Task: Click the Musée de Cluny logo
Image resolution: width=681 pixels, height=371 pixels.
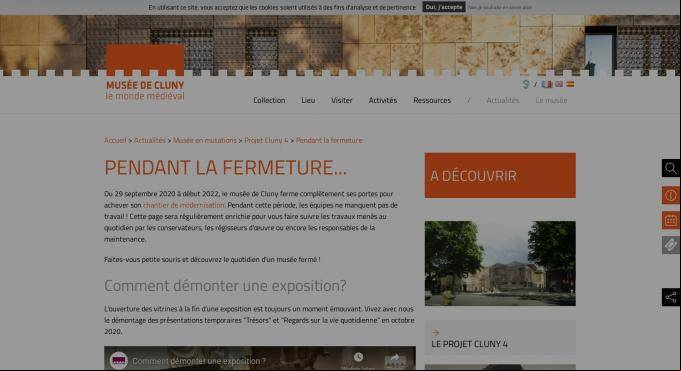Action: coord(145,73)
